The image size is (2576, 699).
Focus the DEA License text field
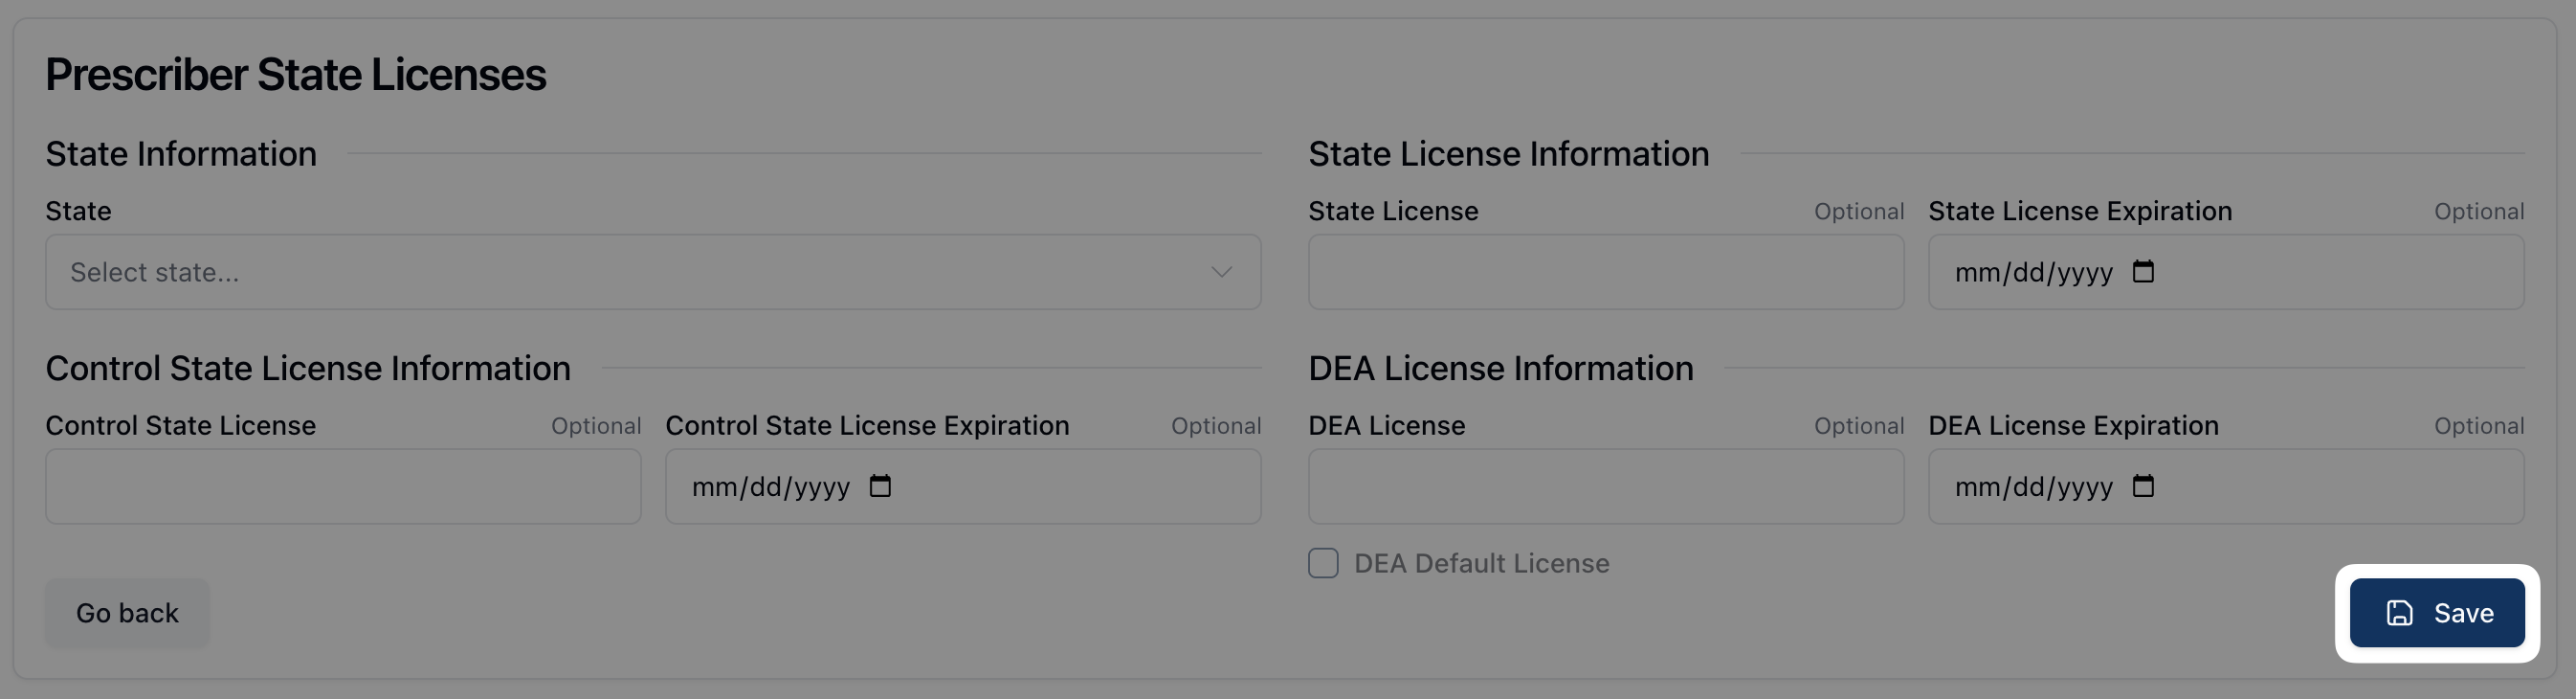click(1605, 486)
